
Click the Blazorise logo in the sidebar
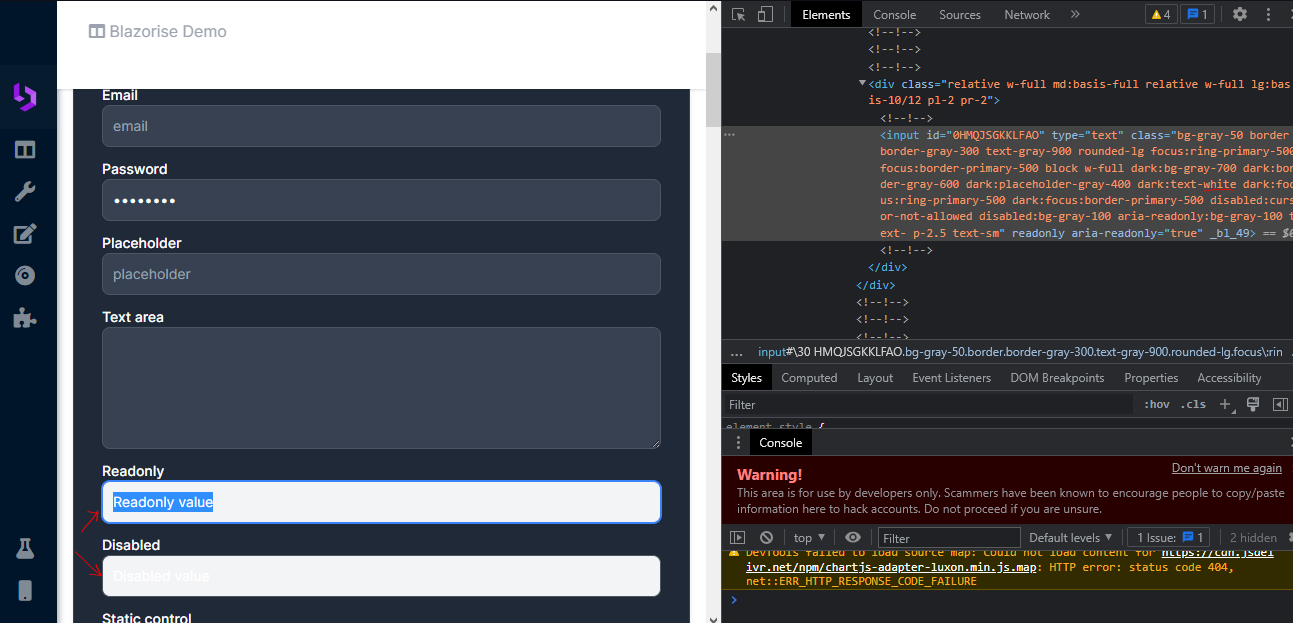[x=27, y=96]
